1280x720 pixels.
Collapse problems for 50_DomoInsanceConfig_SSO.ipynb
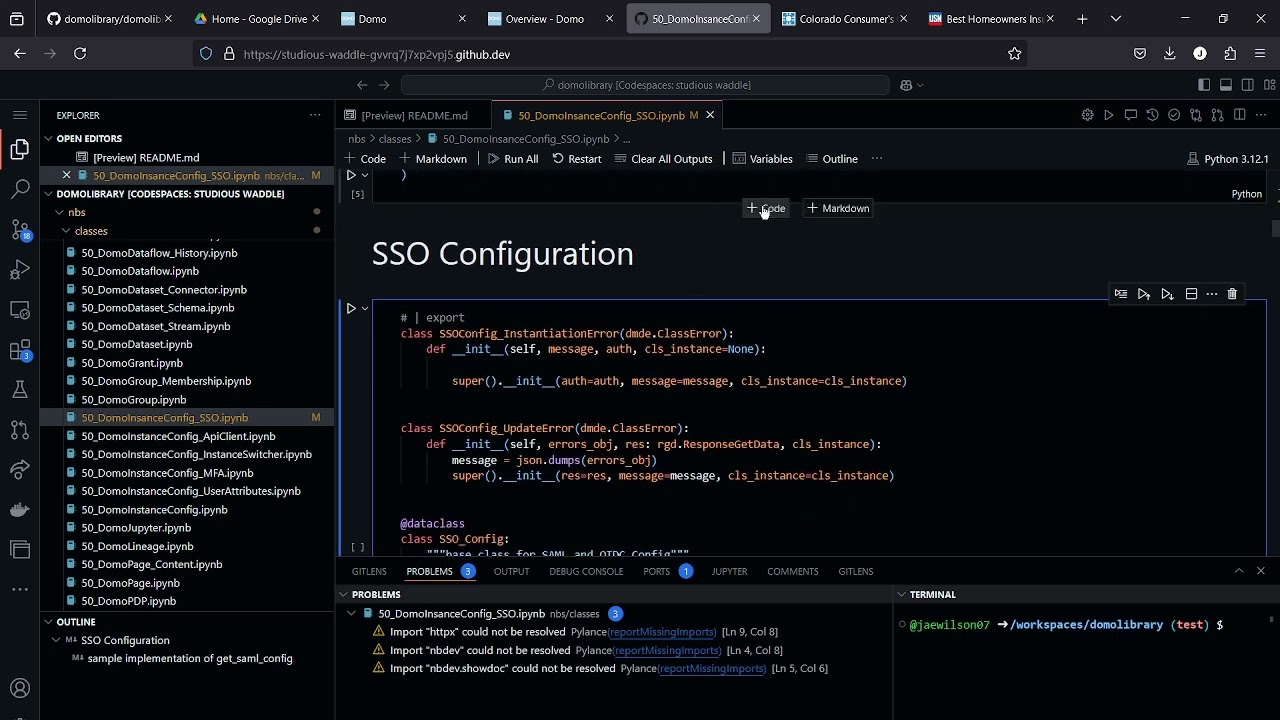(x=351, y=614)
